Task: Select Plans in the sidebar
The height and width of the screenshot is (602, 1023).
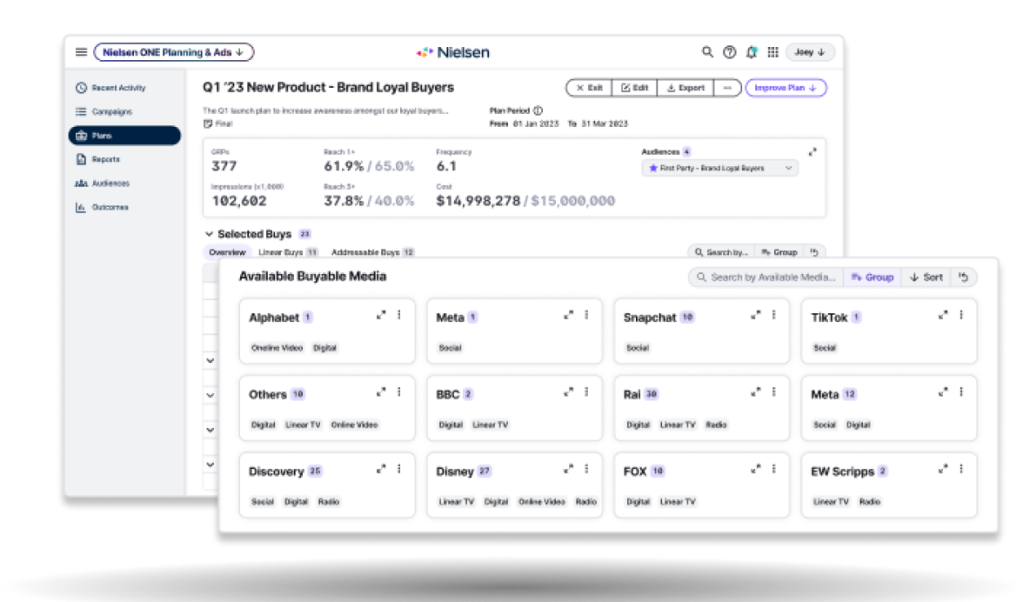Action: point(125,136)
